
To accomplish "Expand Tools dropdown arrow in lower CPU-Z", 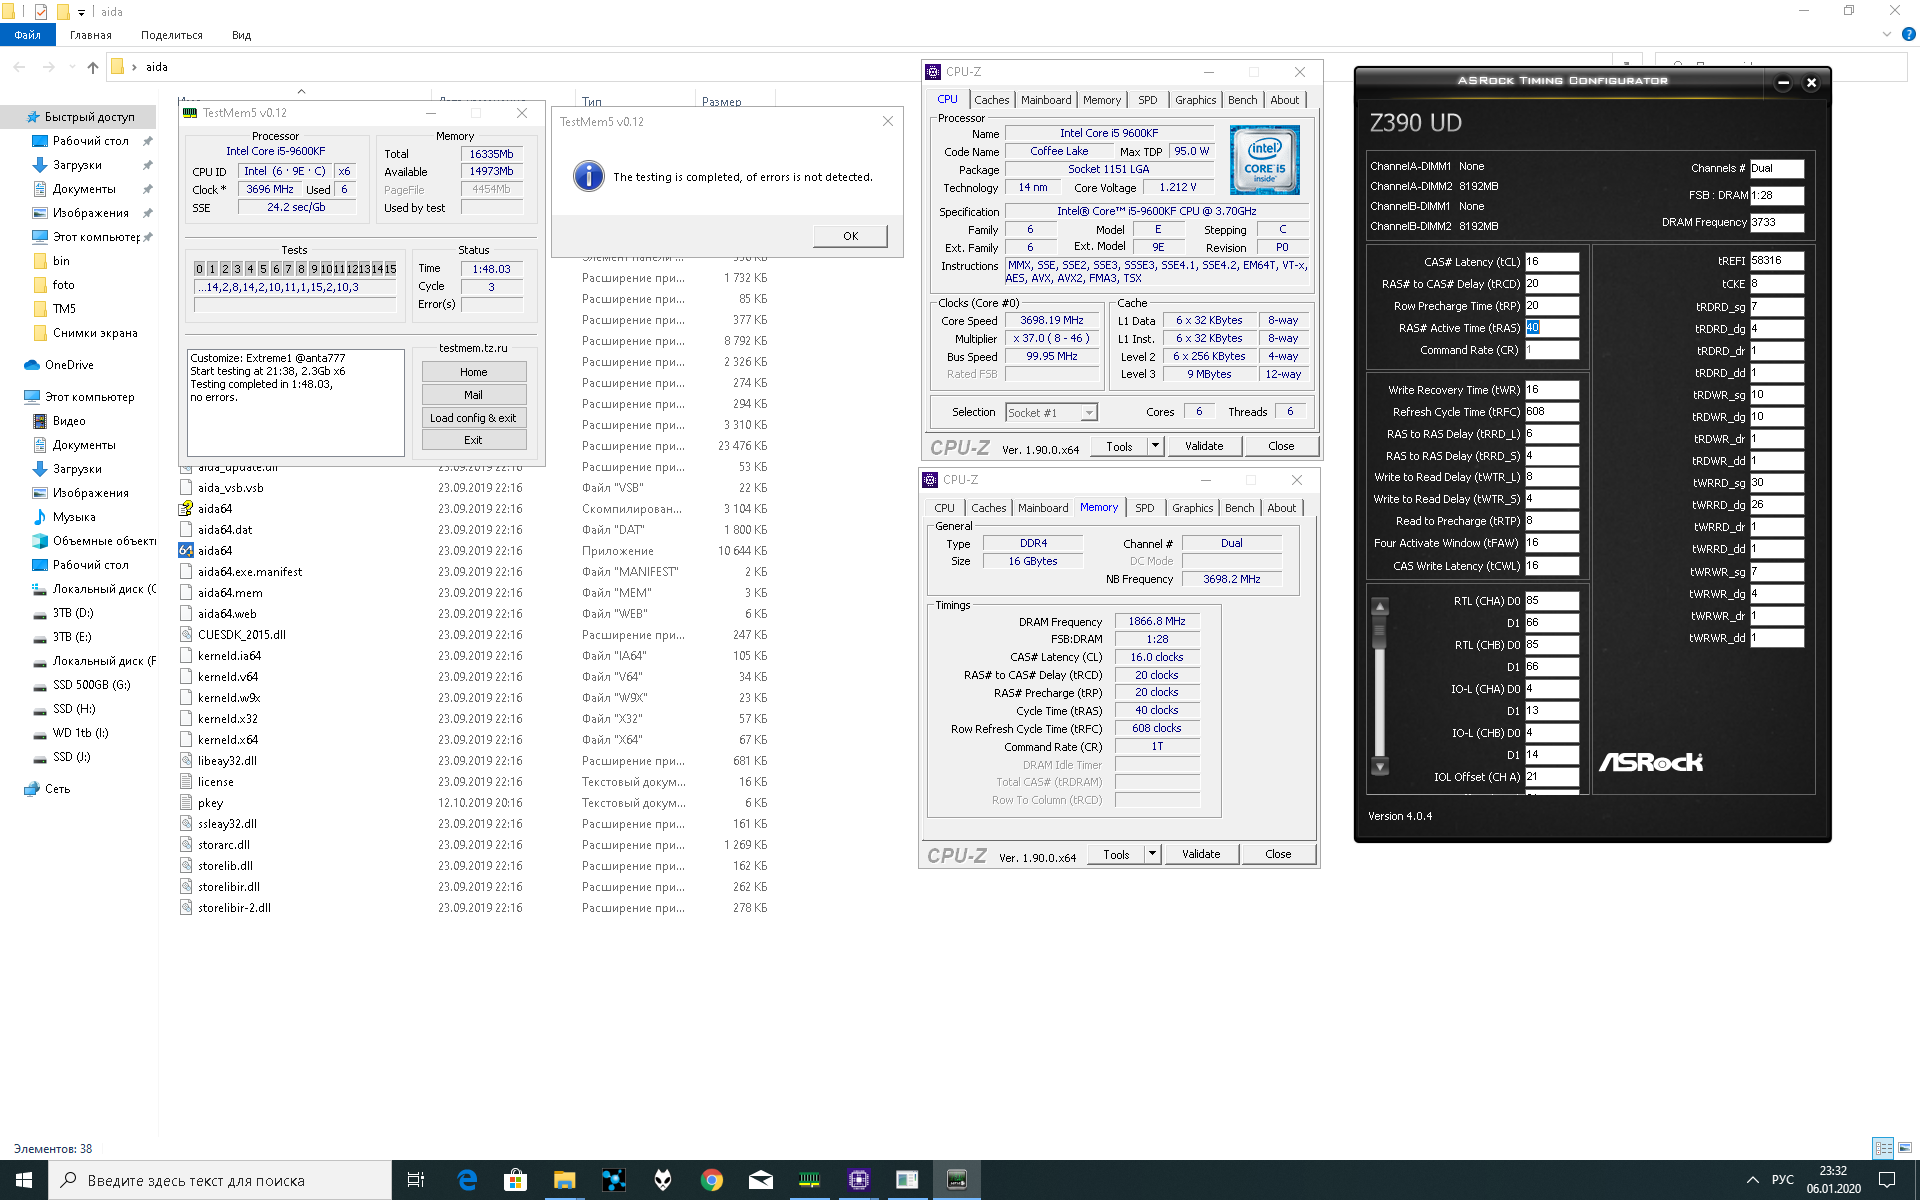I will tap(1153, 854).
